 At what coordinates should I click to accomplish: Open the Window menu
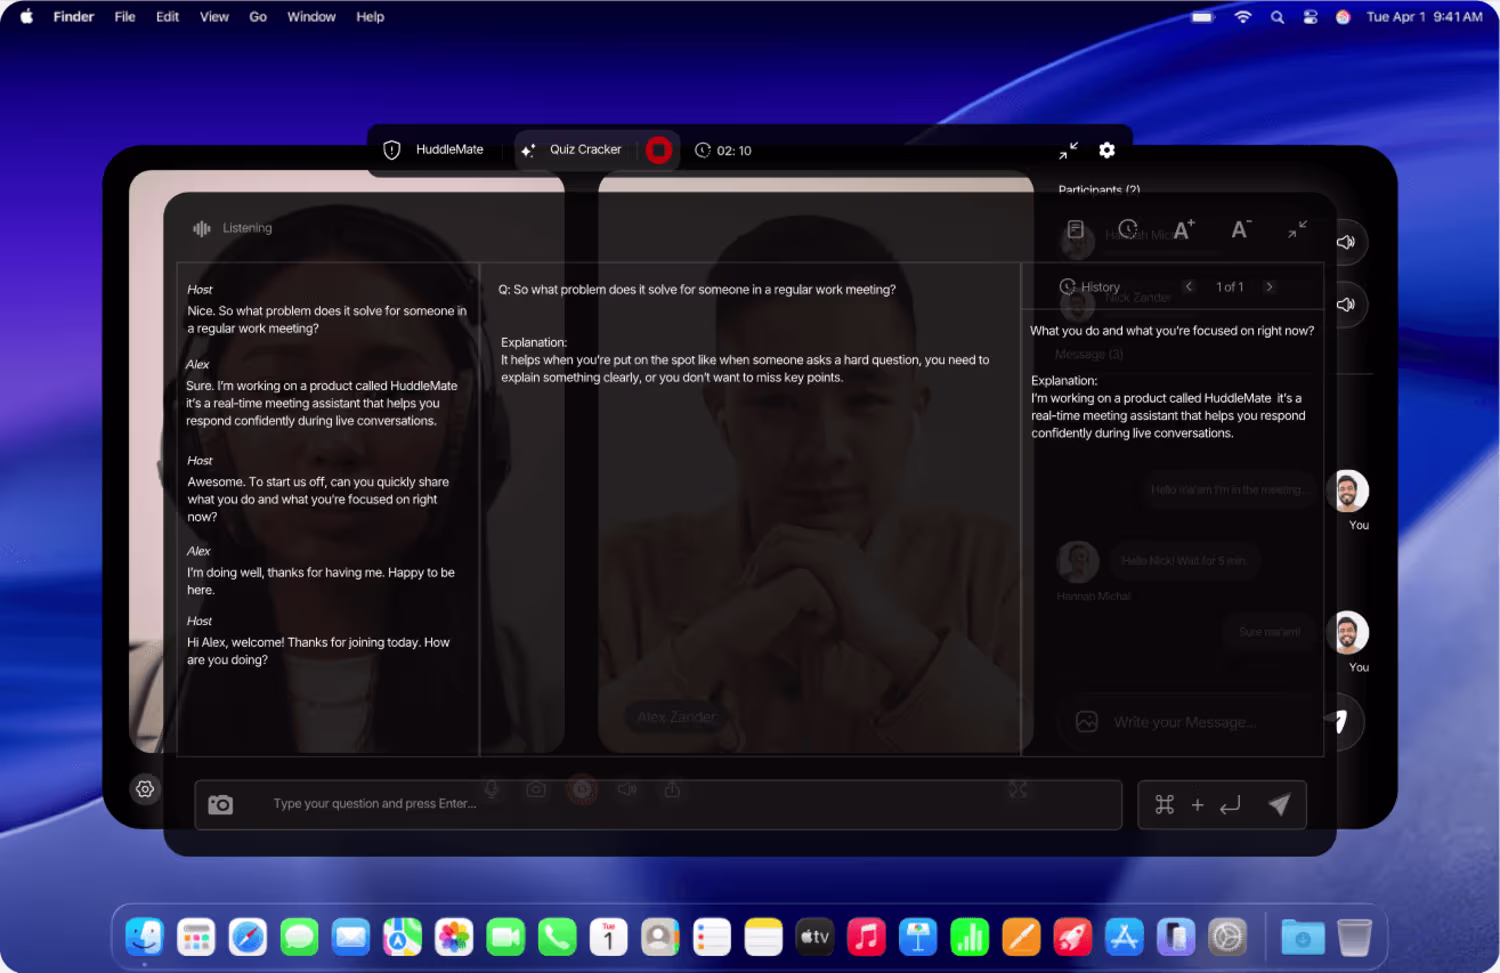pos(311,17)
